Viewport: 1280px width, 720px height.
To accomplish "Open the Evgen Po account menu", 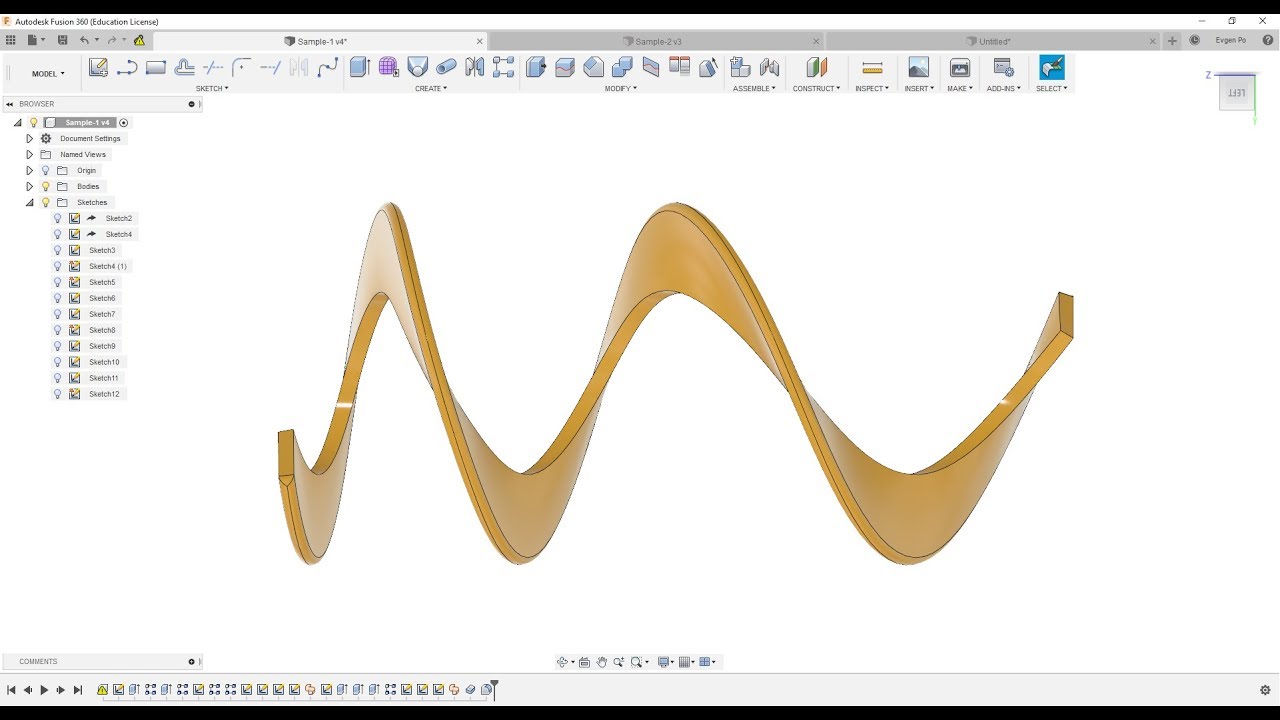I will coord(1230,41).
